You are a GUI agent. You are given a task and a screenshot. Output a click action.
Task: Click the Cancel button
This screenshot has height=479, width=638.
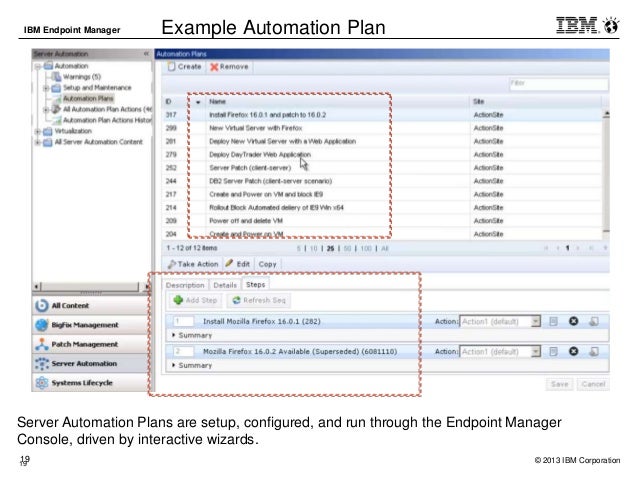[593, 384]
